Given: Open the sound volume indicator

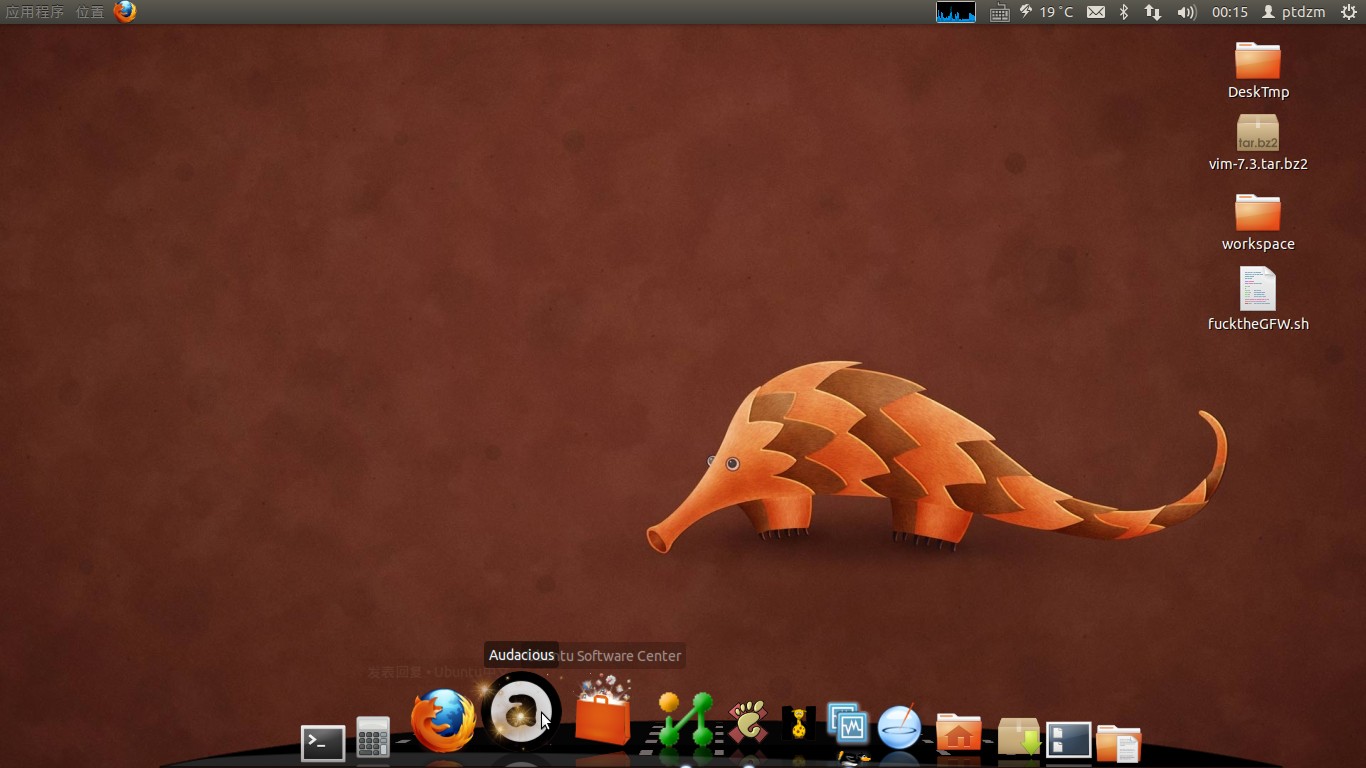Looking at the screenshot, I should point(1187,12).
